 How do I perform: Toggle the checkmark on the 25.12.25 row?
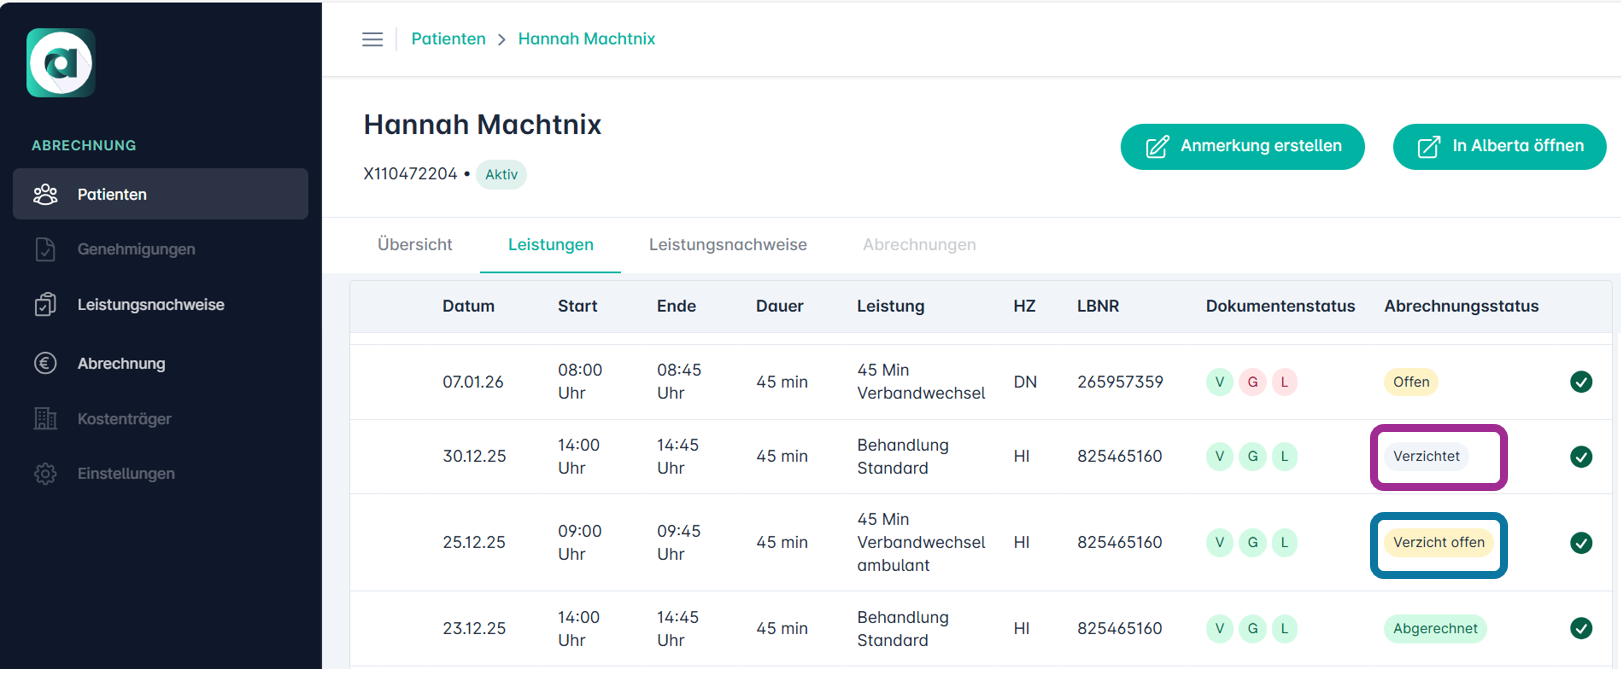(x=1580, y=543)
